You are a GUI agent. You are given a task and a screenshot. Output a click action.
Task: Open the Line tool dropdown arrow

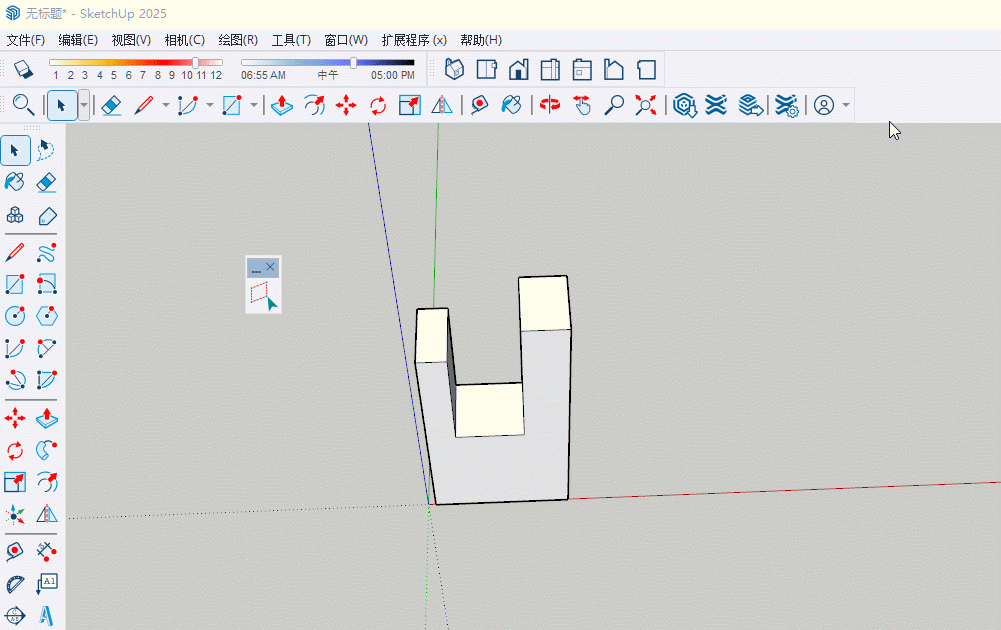tap(165, 105)
